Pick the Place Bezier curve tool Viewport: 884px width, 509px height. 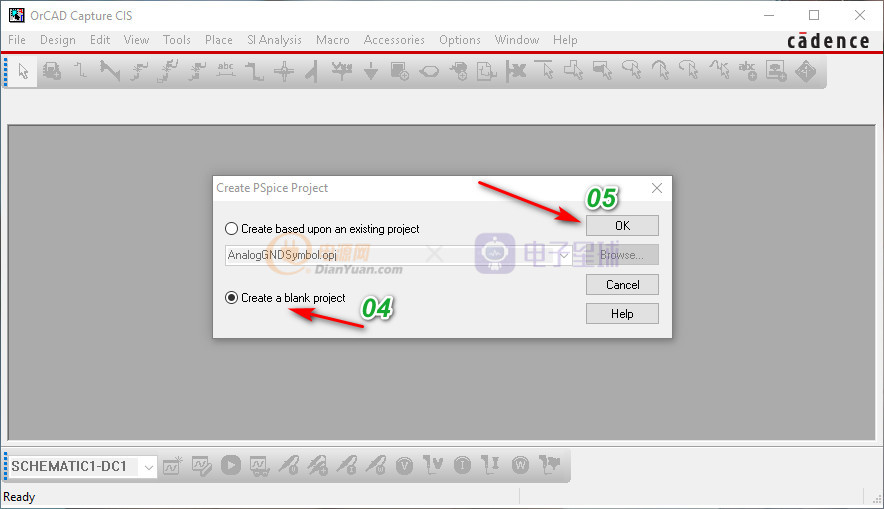coord(719,72)
